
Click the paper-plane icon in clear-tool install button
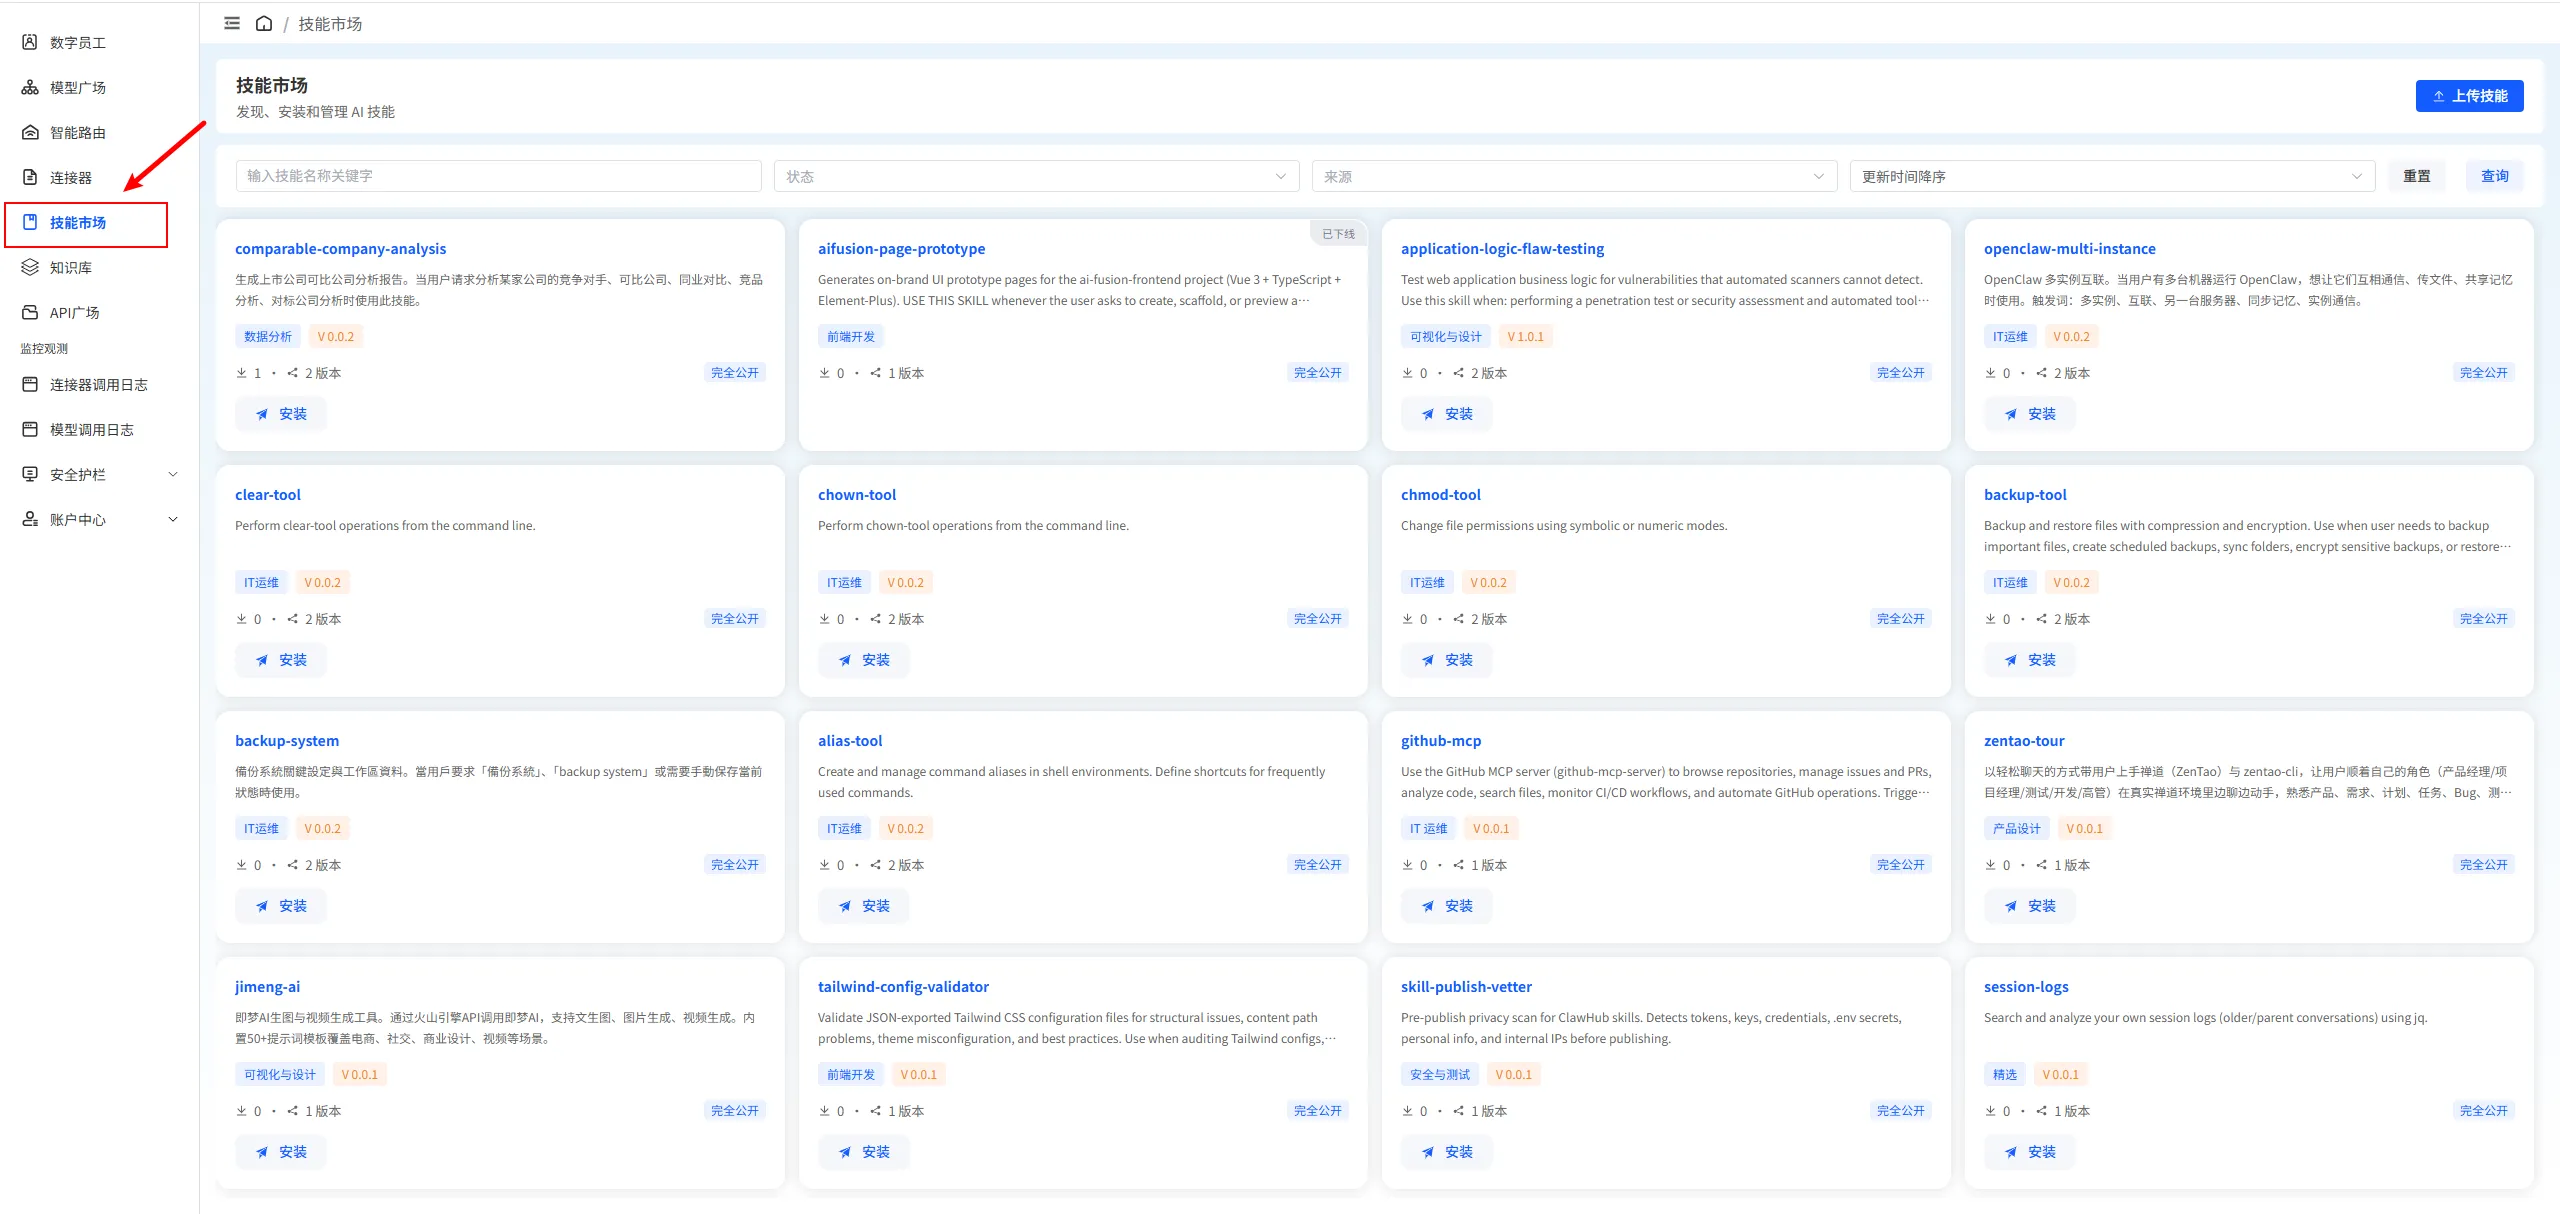(x=262, y=660)
